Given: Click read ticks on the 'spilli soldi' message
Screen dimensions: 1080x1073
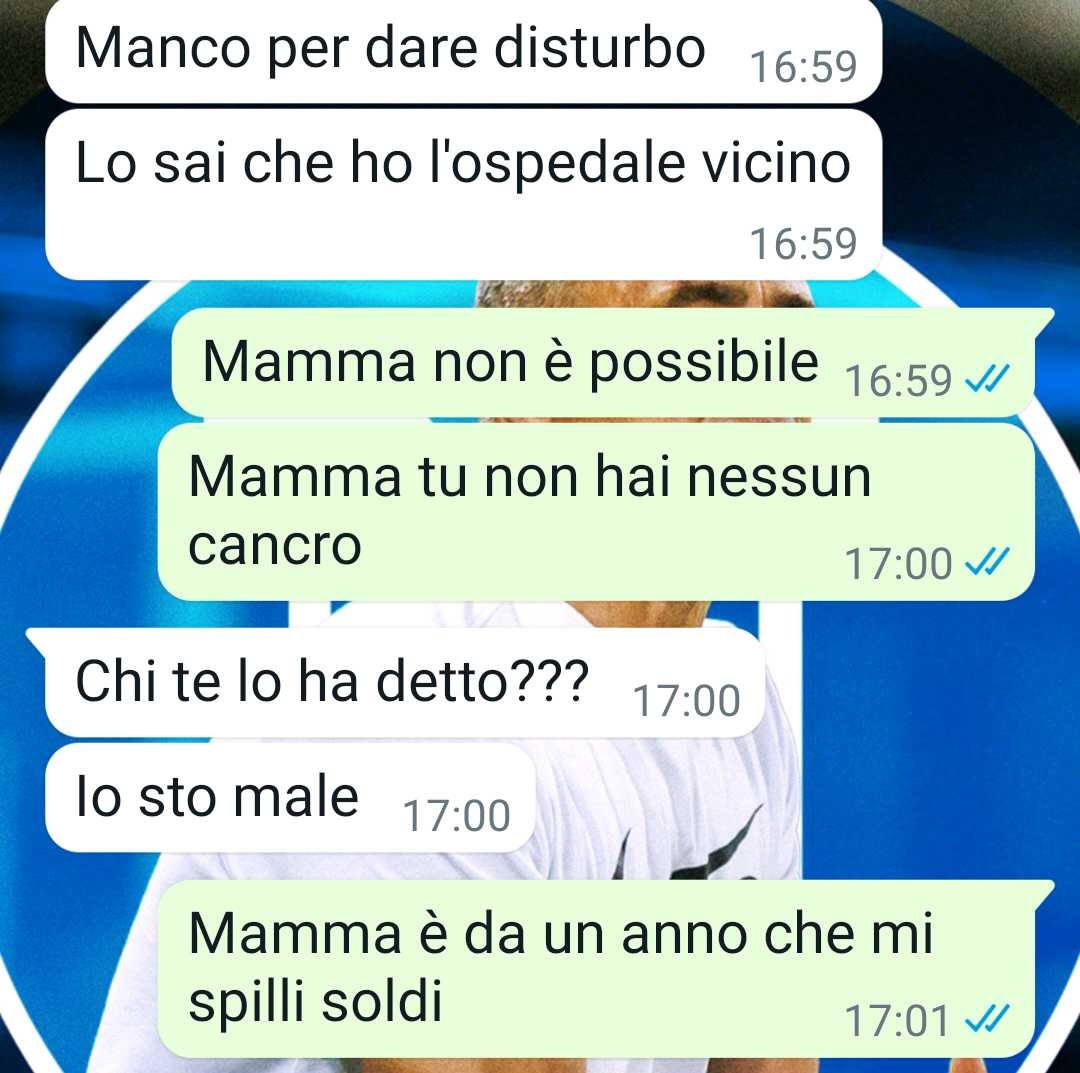Looking at the screenshot, I should (x=987, y=1019).
